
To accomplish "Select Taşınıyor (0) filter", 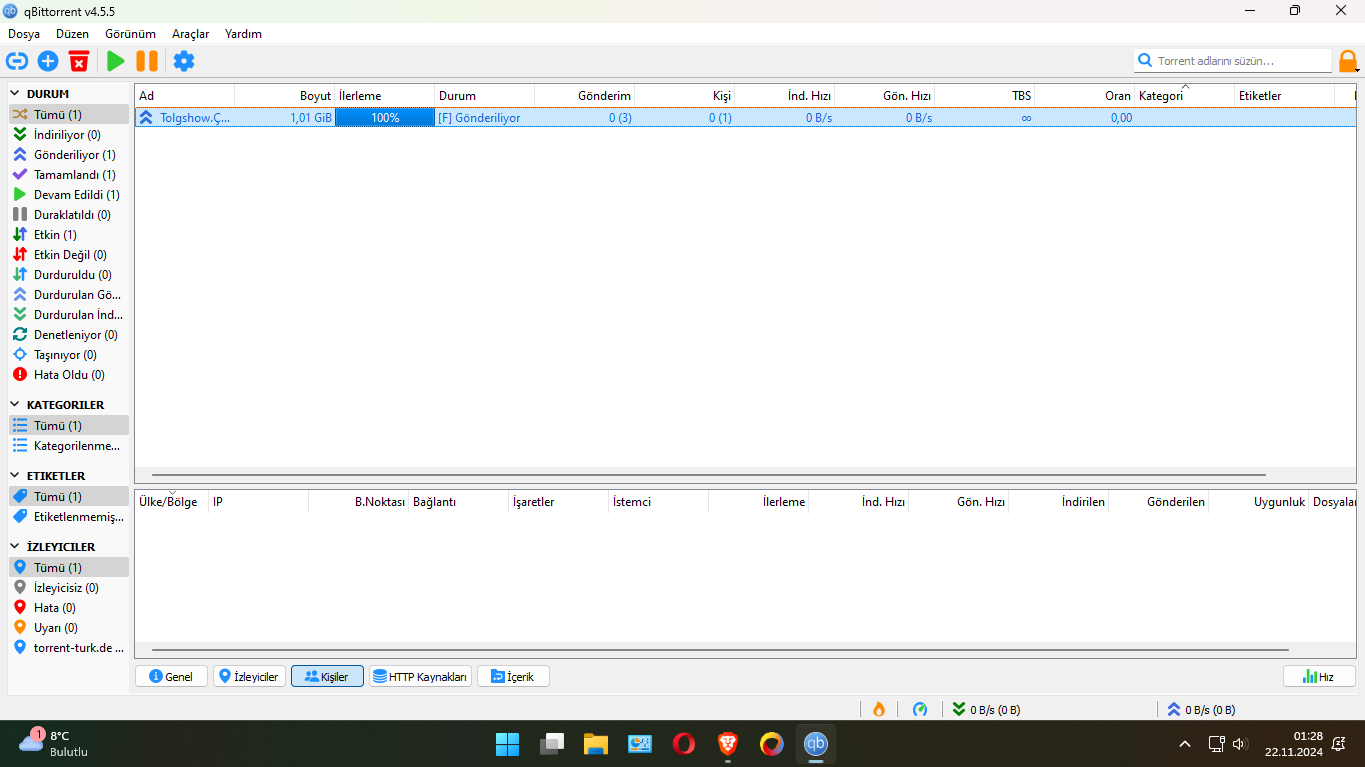I will pos(69,355).
